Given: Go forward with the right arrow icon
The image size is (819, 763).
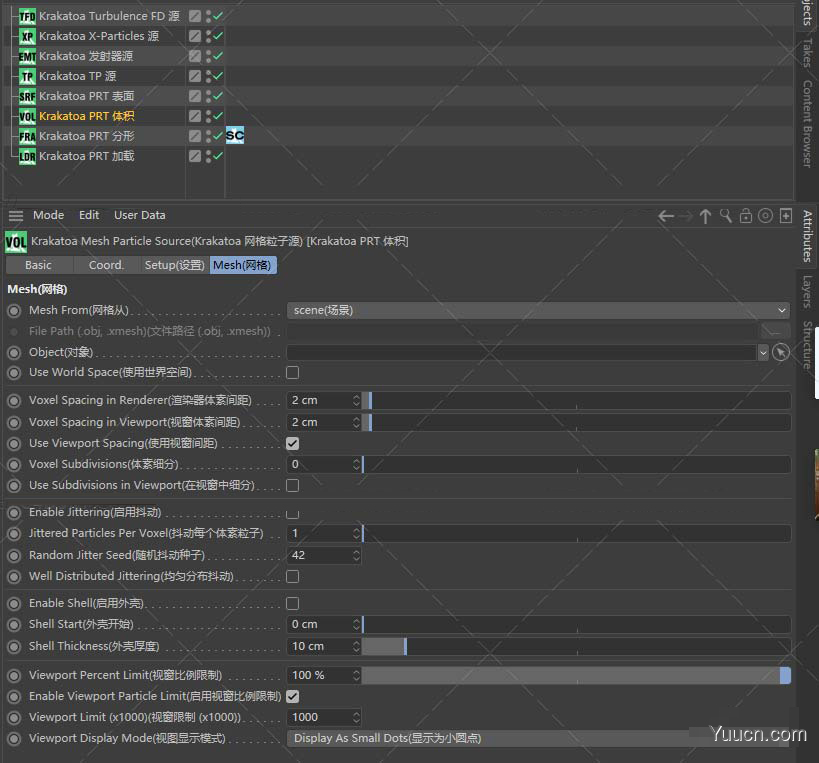Looking at the screenshot, I should coord(686,216).
